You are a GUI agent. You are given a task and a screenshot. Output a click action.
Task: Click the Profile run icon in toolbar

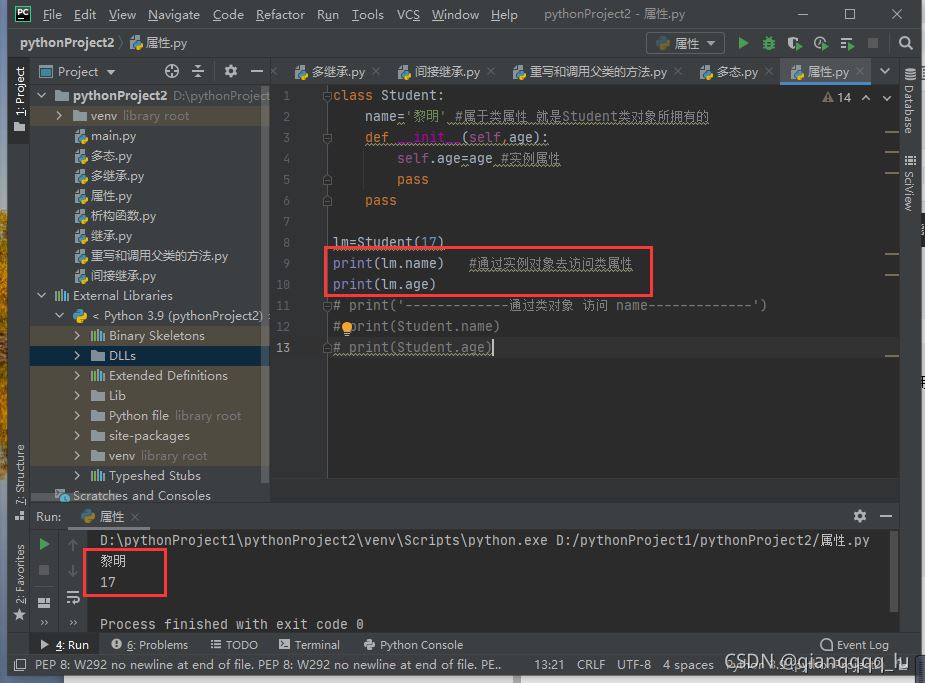pos(821,43)
